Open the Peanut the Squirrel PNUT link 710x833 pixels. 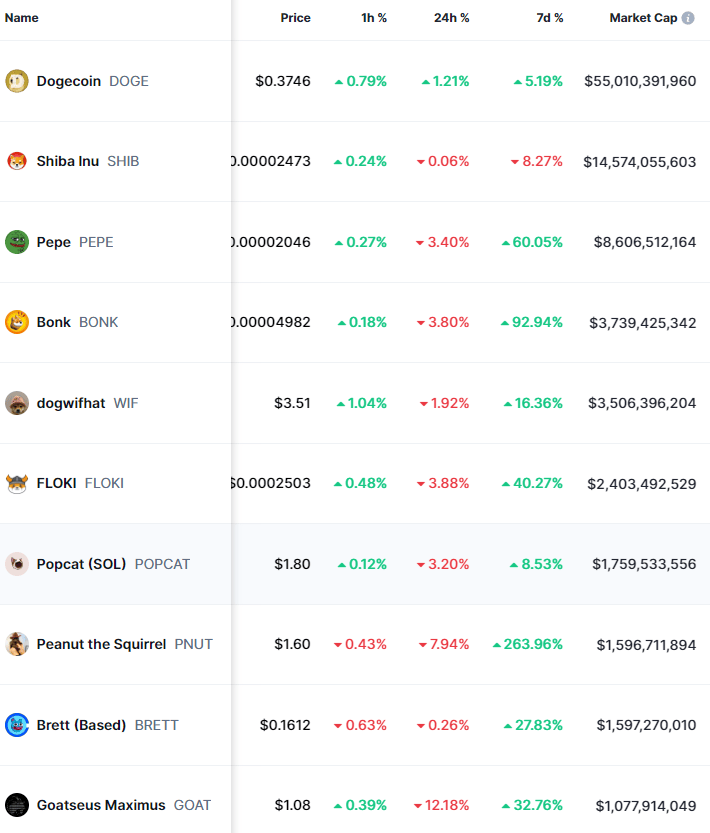pyautogui.click(x=124, y=644)
